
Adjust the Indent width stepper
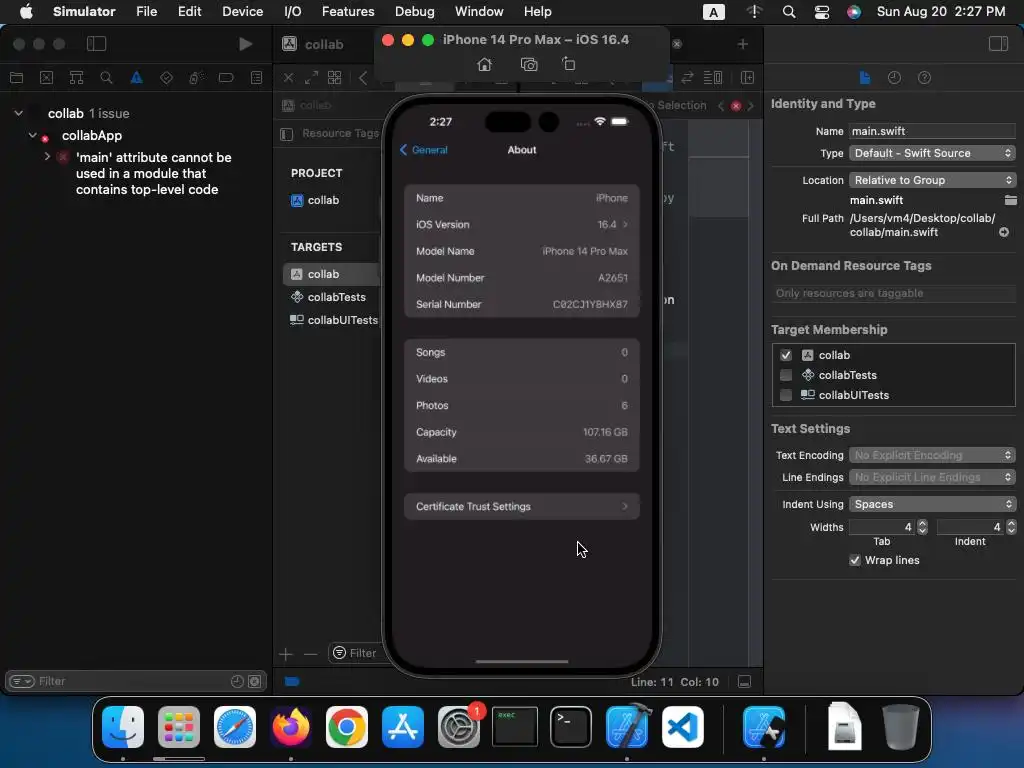(x=1011, y=527)
